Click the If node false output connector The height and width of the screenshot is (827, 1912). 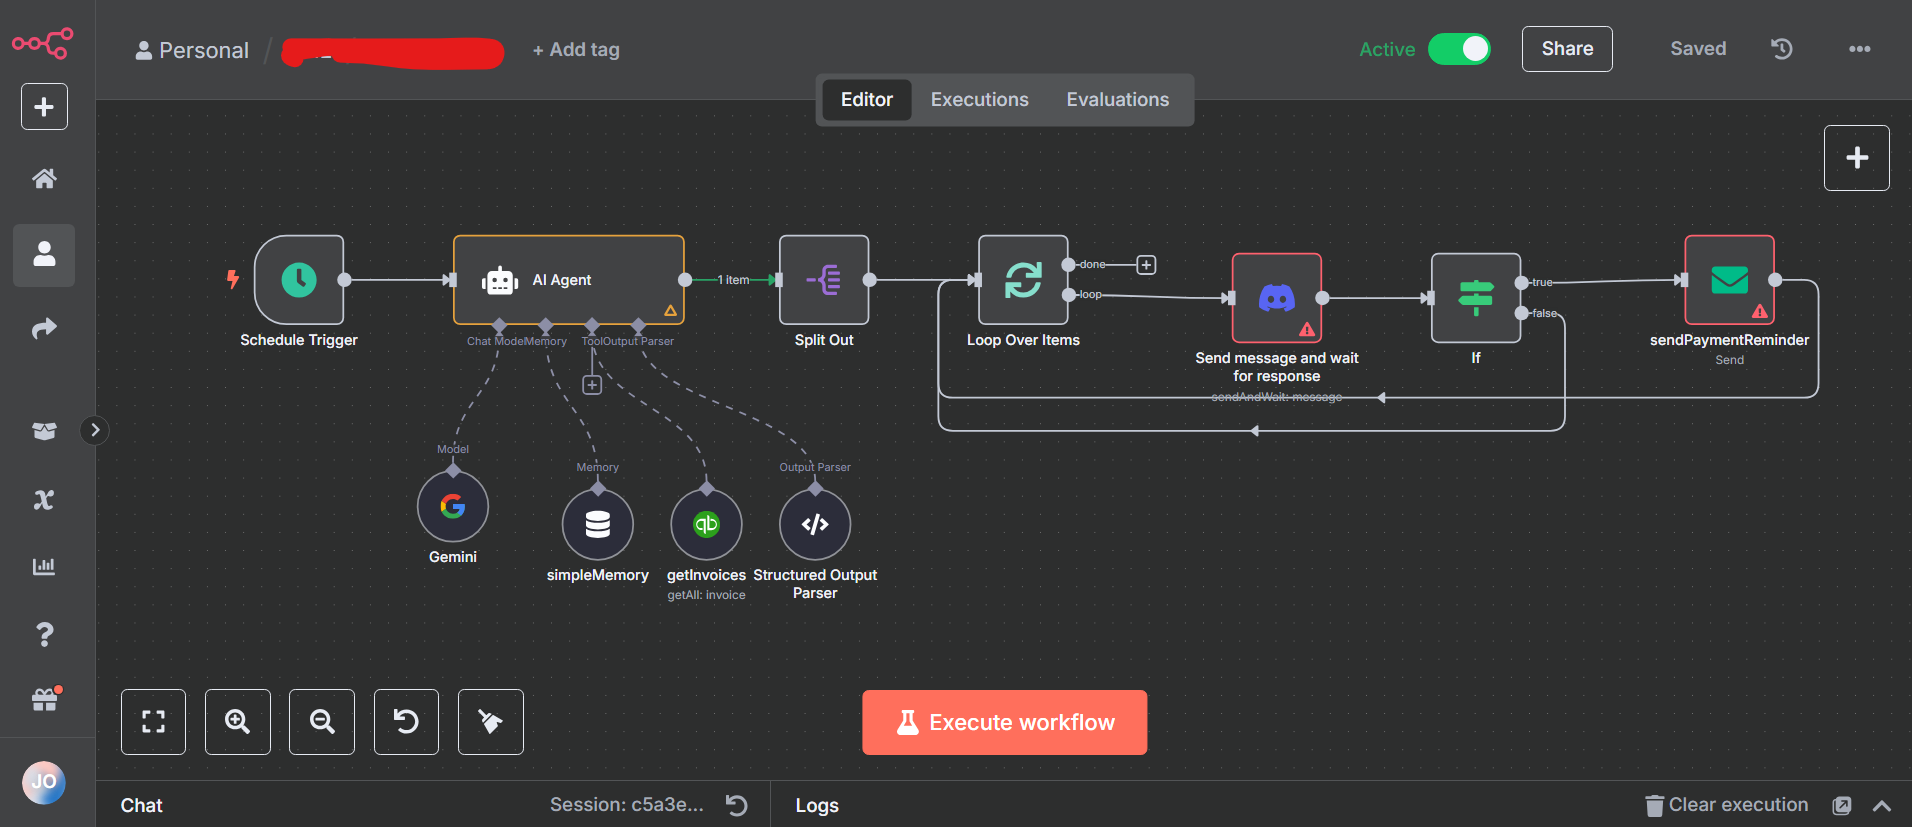pyautogui.click(x=1521, y=313)
